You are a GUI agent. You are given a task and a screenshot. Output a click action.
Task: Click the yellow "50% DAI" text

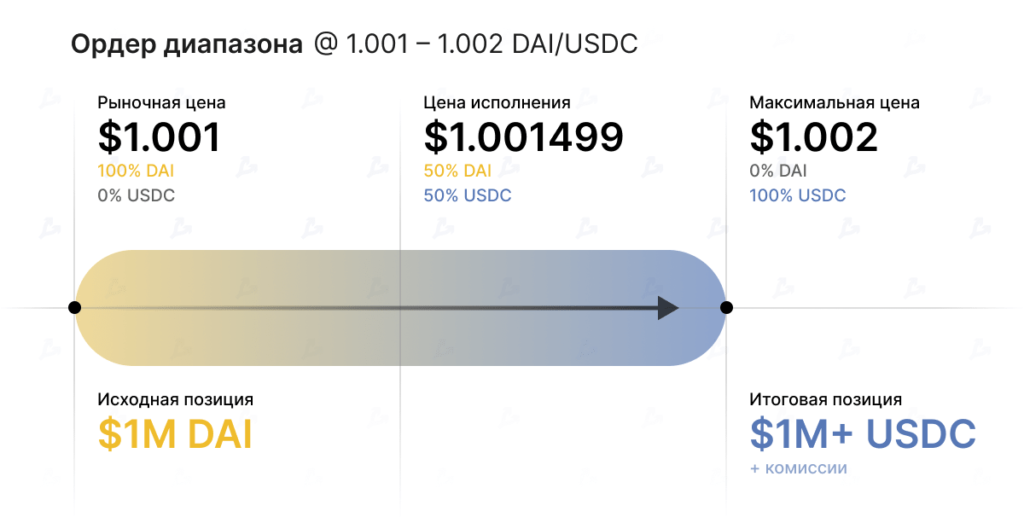click(x=458, y=171)
